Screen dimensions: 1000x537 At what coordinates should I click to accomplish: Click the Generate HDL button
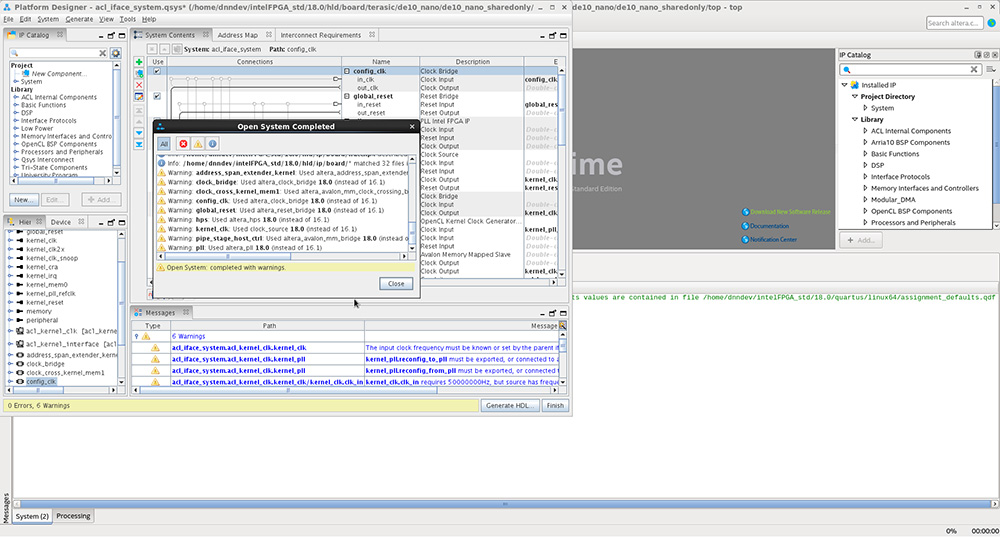tap(510, 406)
